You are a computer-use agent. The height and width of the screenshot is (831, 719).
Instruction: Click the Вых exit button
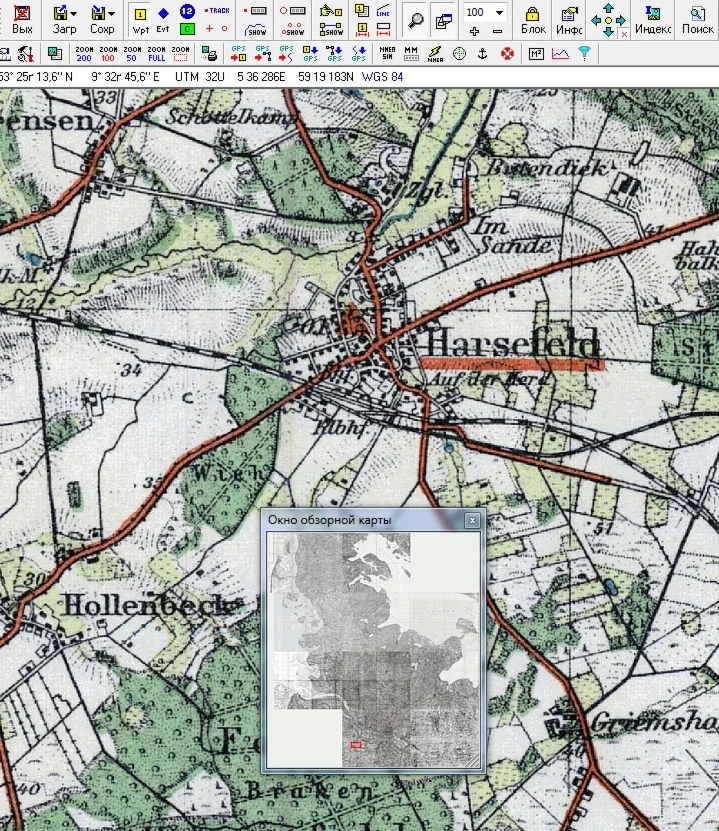[21, 20]
